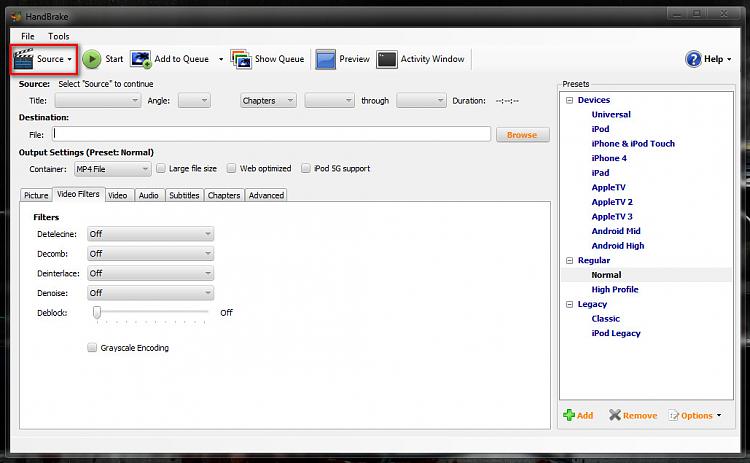Switch to the Video tab

[118, 195]
